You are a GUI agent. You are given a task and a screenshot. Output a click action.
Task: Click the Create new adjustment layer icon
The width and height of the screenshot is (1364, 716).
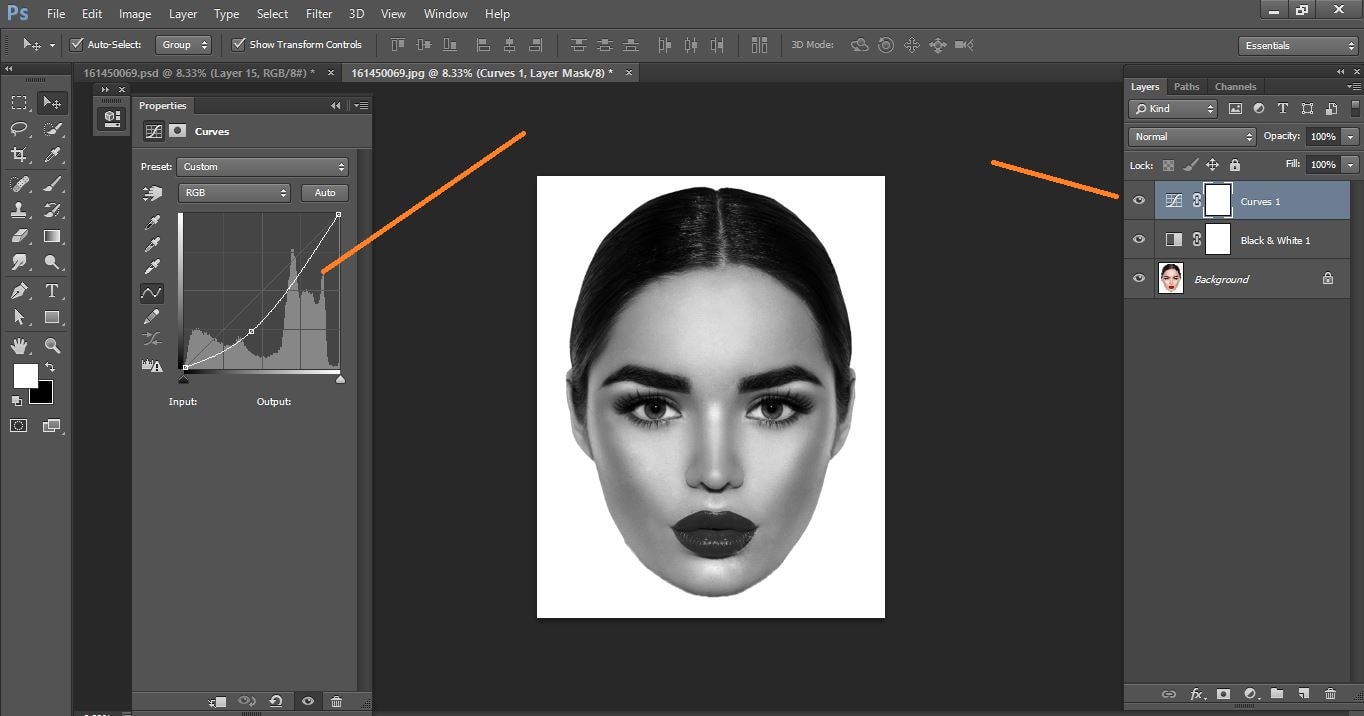[1250, 693]
